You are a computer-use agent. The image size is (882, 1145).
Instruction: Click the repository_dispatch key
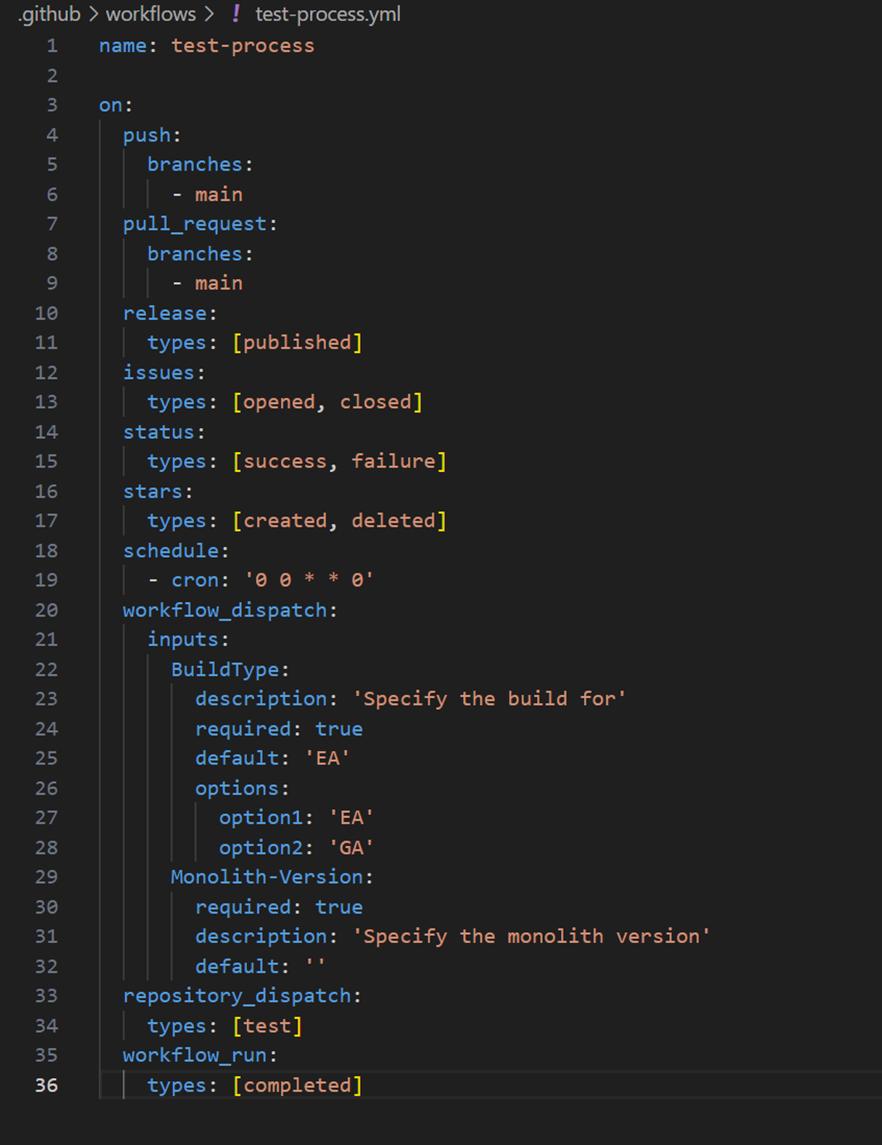(237, 996)
